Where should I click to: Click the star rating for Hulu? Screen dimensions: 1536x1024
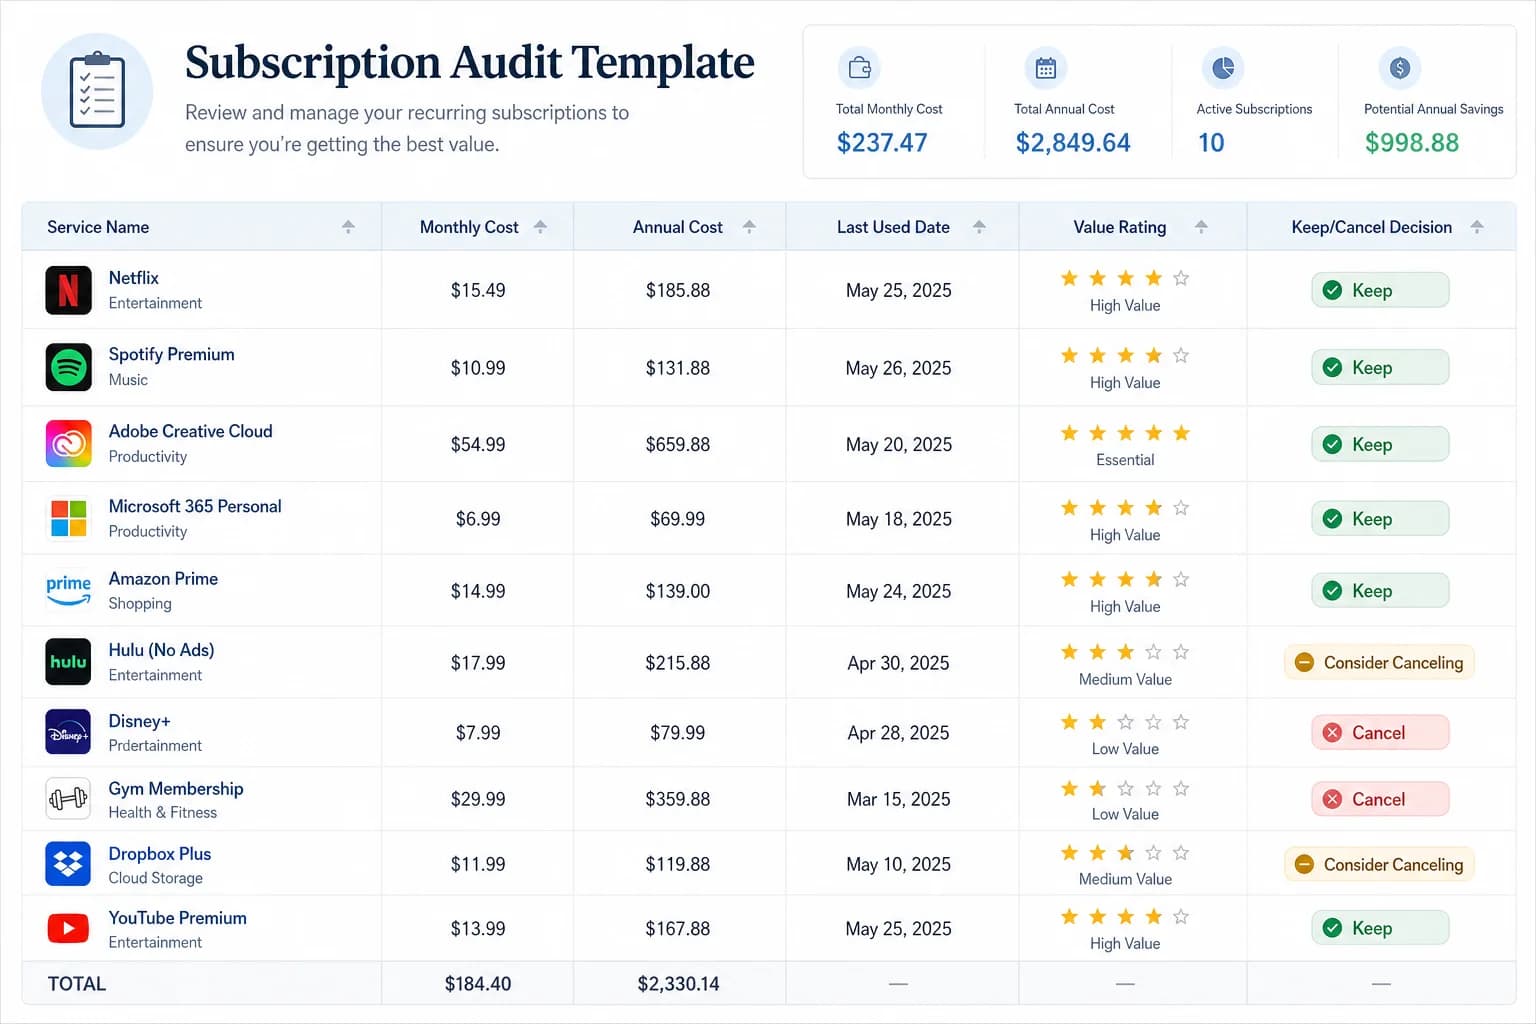pyautogui.click(x=1125, y=652)
